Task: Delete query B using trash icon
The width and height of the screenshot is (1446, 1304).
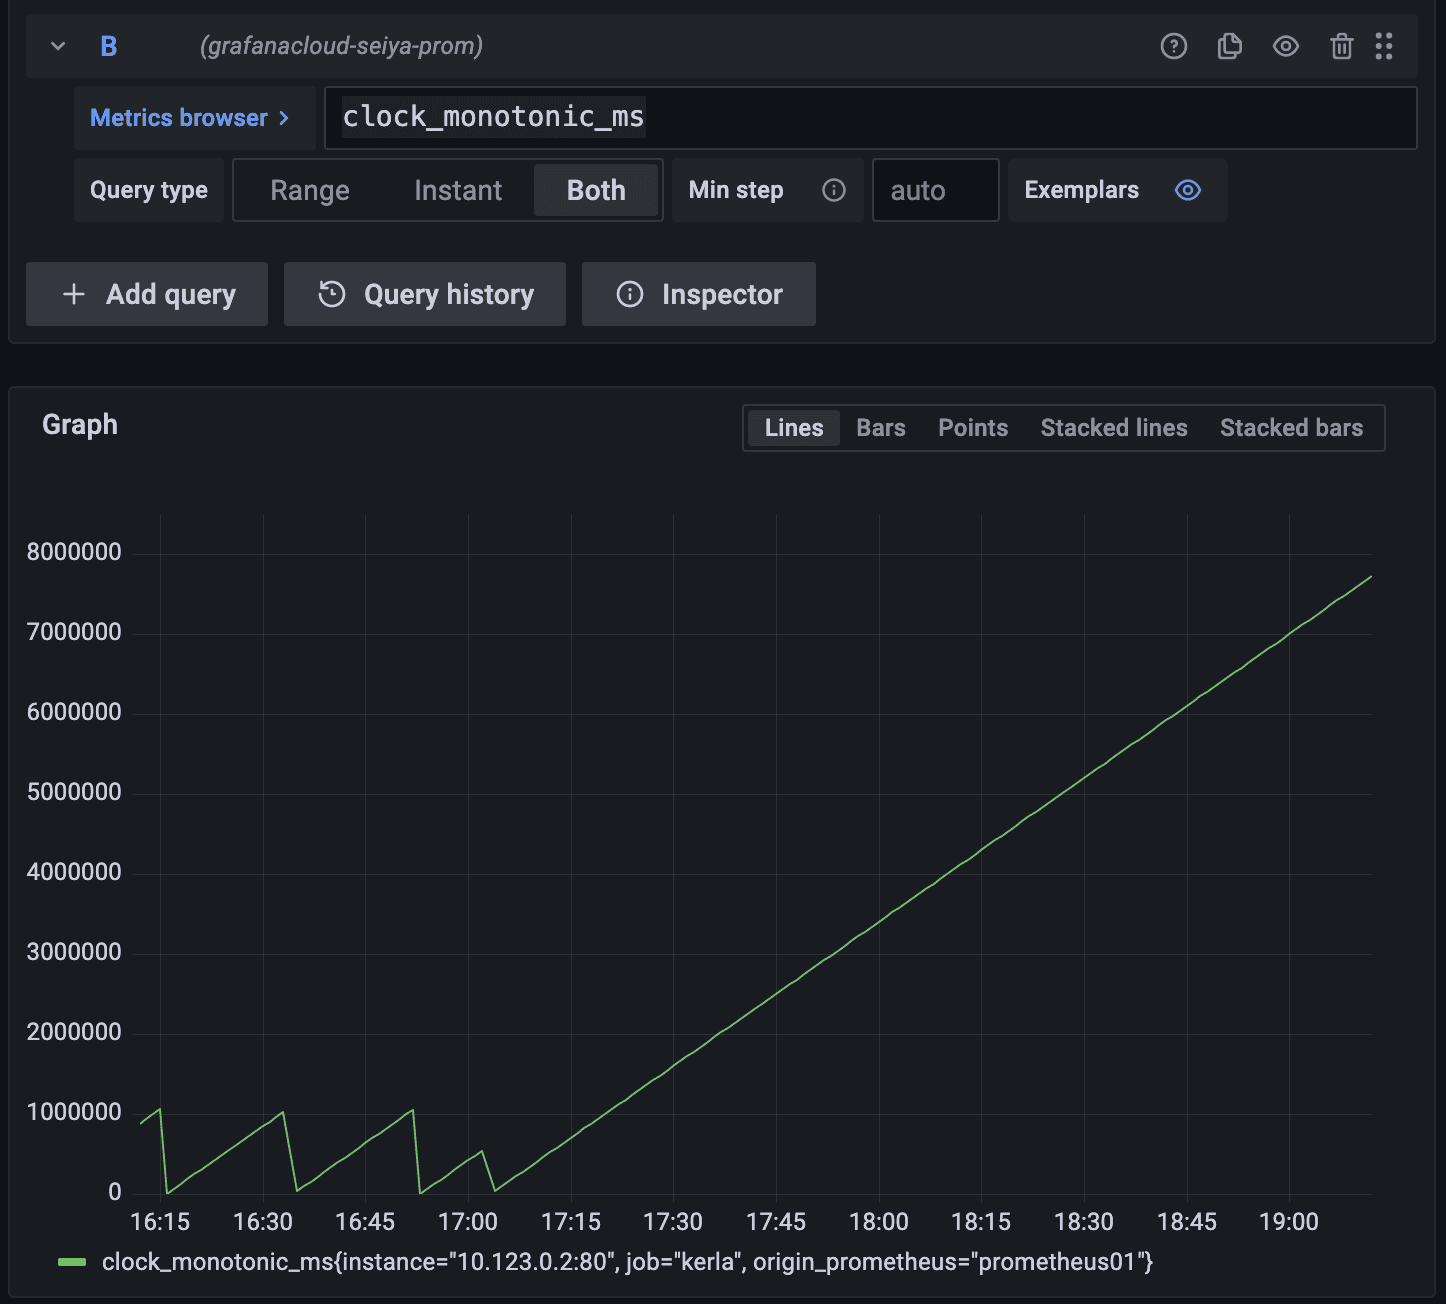Action: (x=1342, y=46)
